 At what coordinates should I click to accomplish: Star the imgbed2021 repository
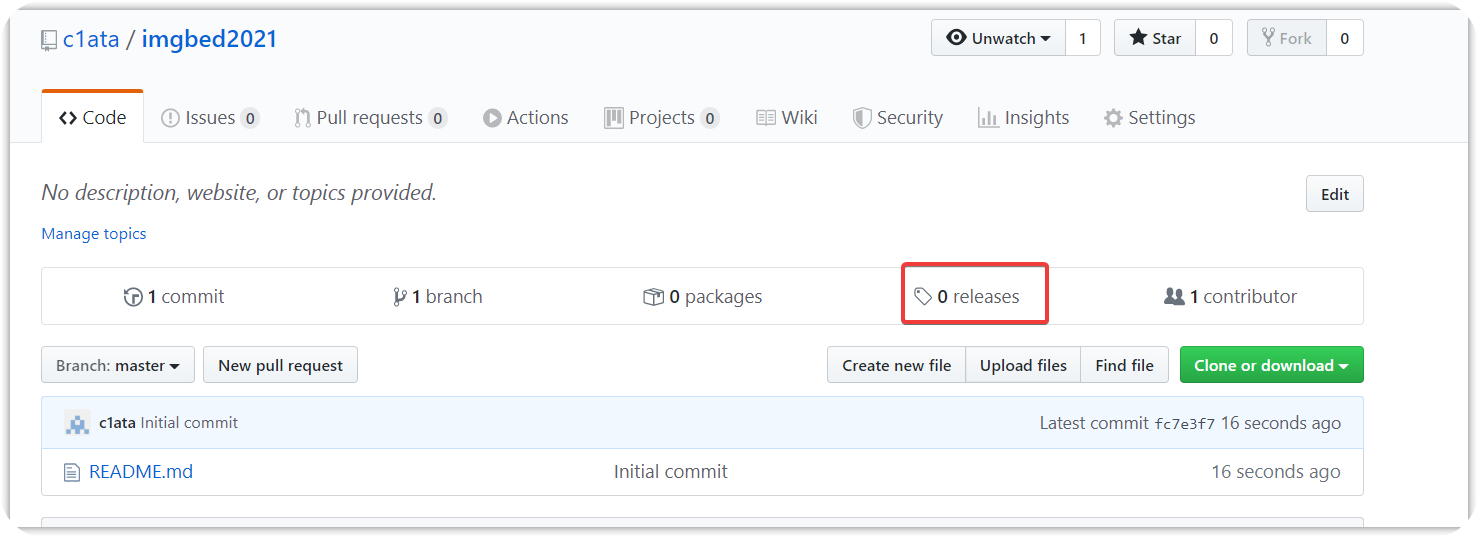[1155, 38]
